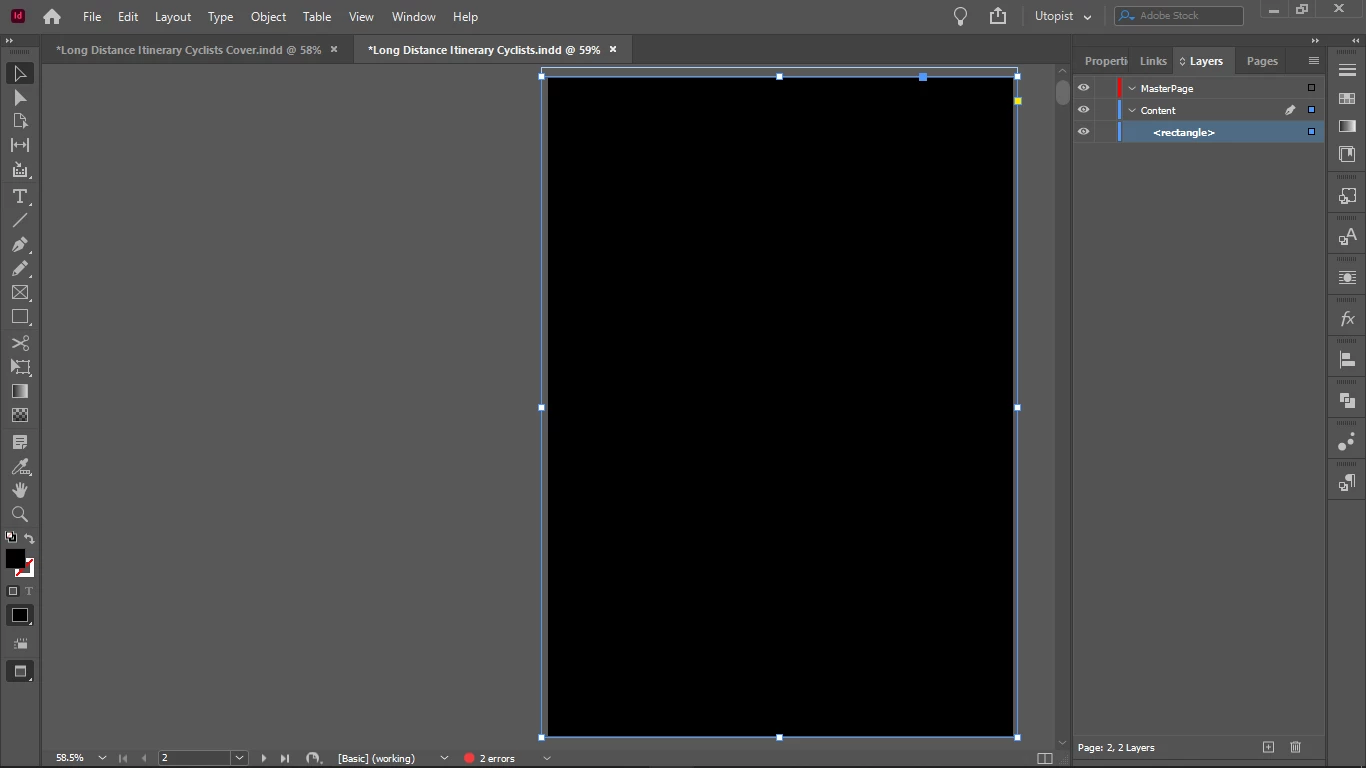Toggle split layout view
The image size is (1366, 768).
tap(1045, 758)
